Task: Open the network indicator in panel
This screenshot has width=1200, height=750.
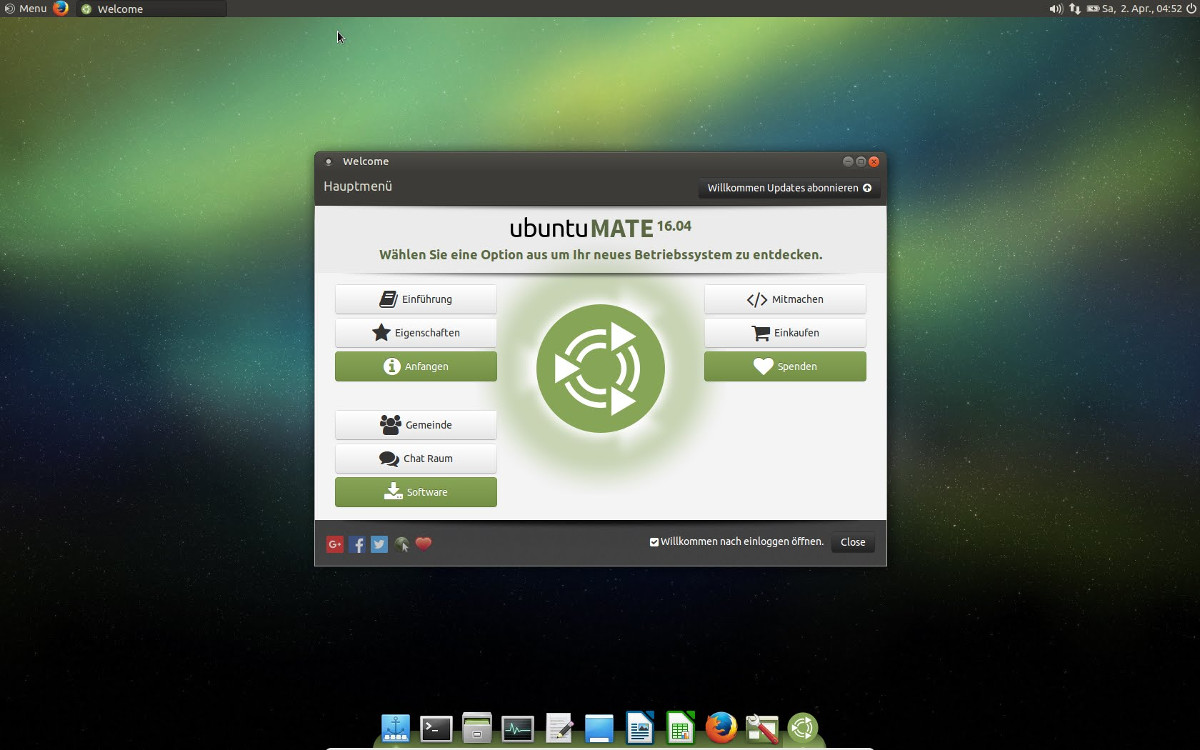Action: [1075, 8]
